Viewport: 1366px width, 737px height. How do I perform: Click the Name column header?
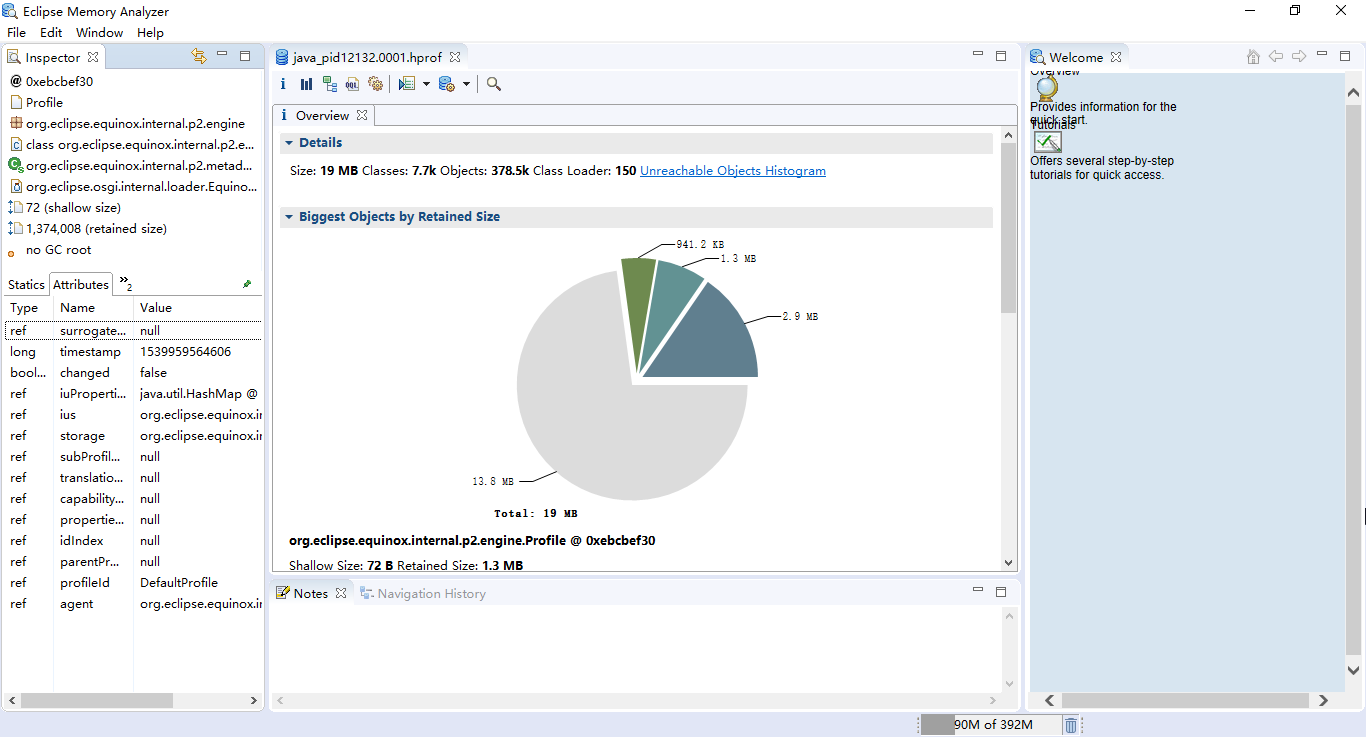point(93,308)
